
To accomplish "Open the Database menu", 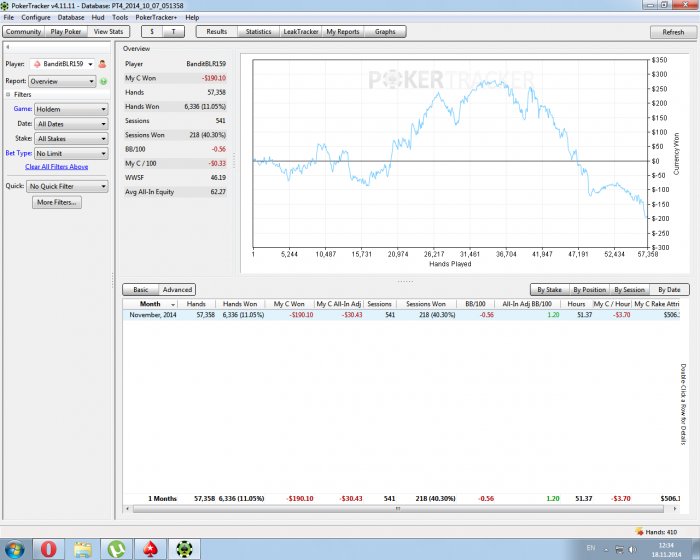I will coord(71,17).
